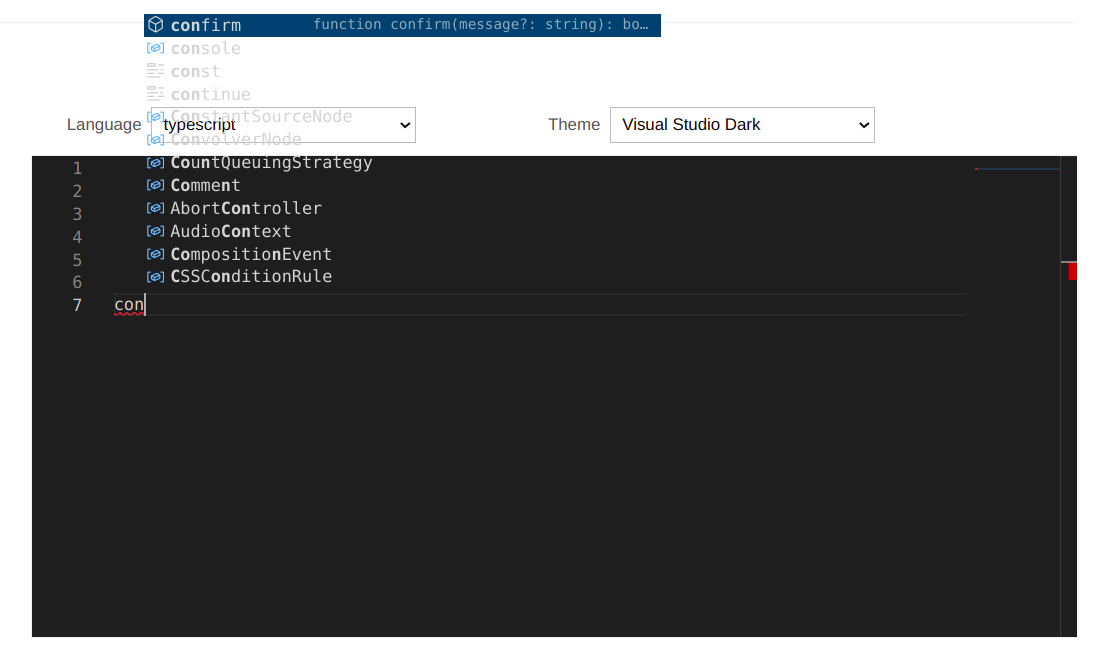
Task: Select the icon beside AbortController
Action: [155, 208]
